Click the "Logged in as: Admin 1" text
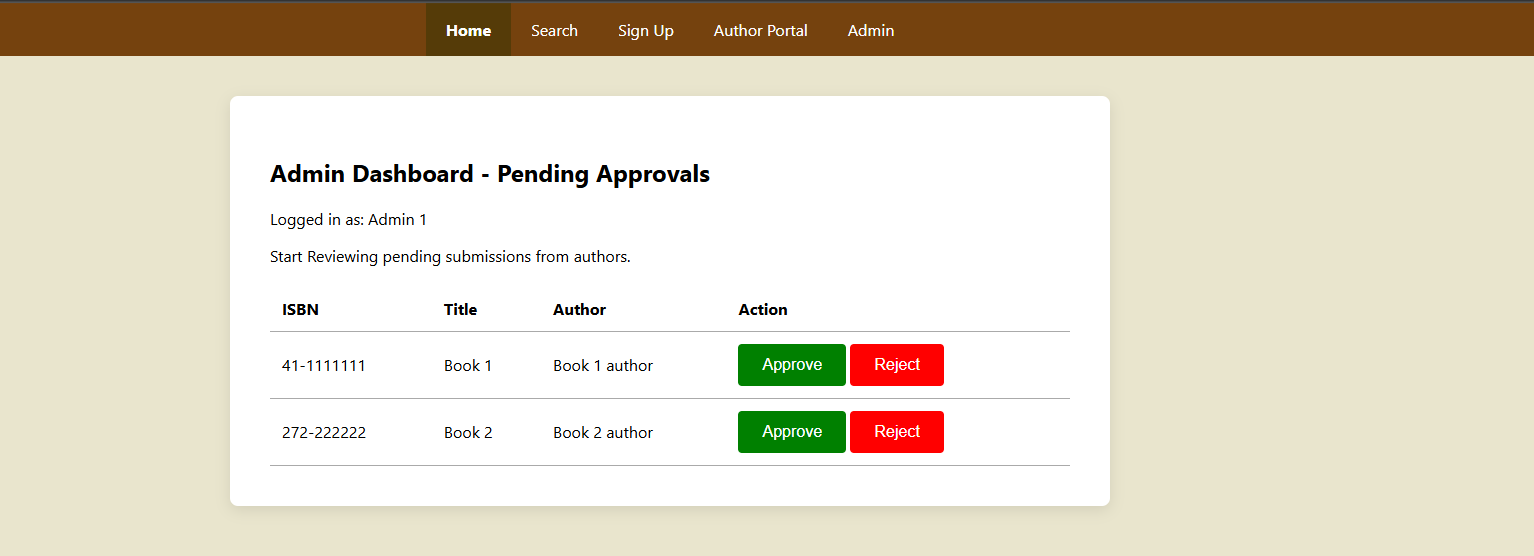 (348, 220)
